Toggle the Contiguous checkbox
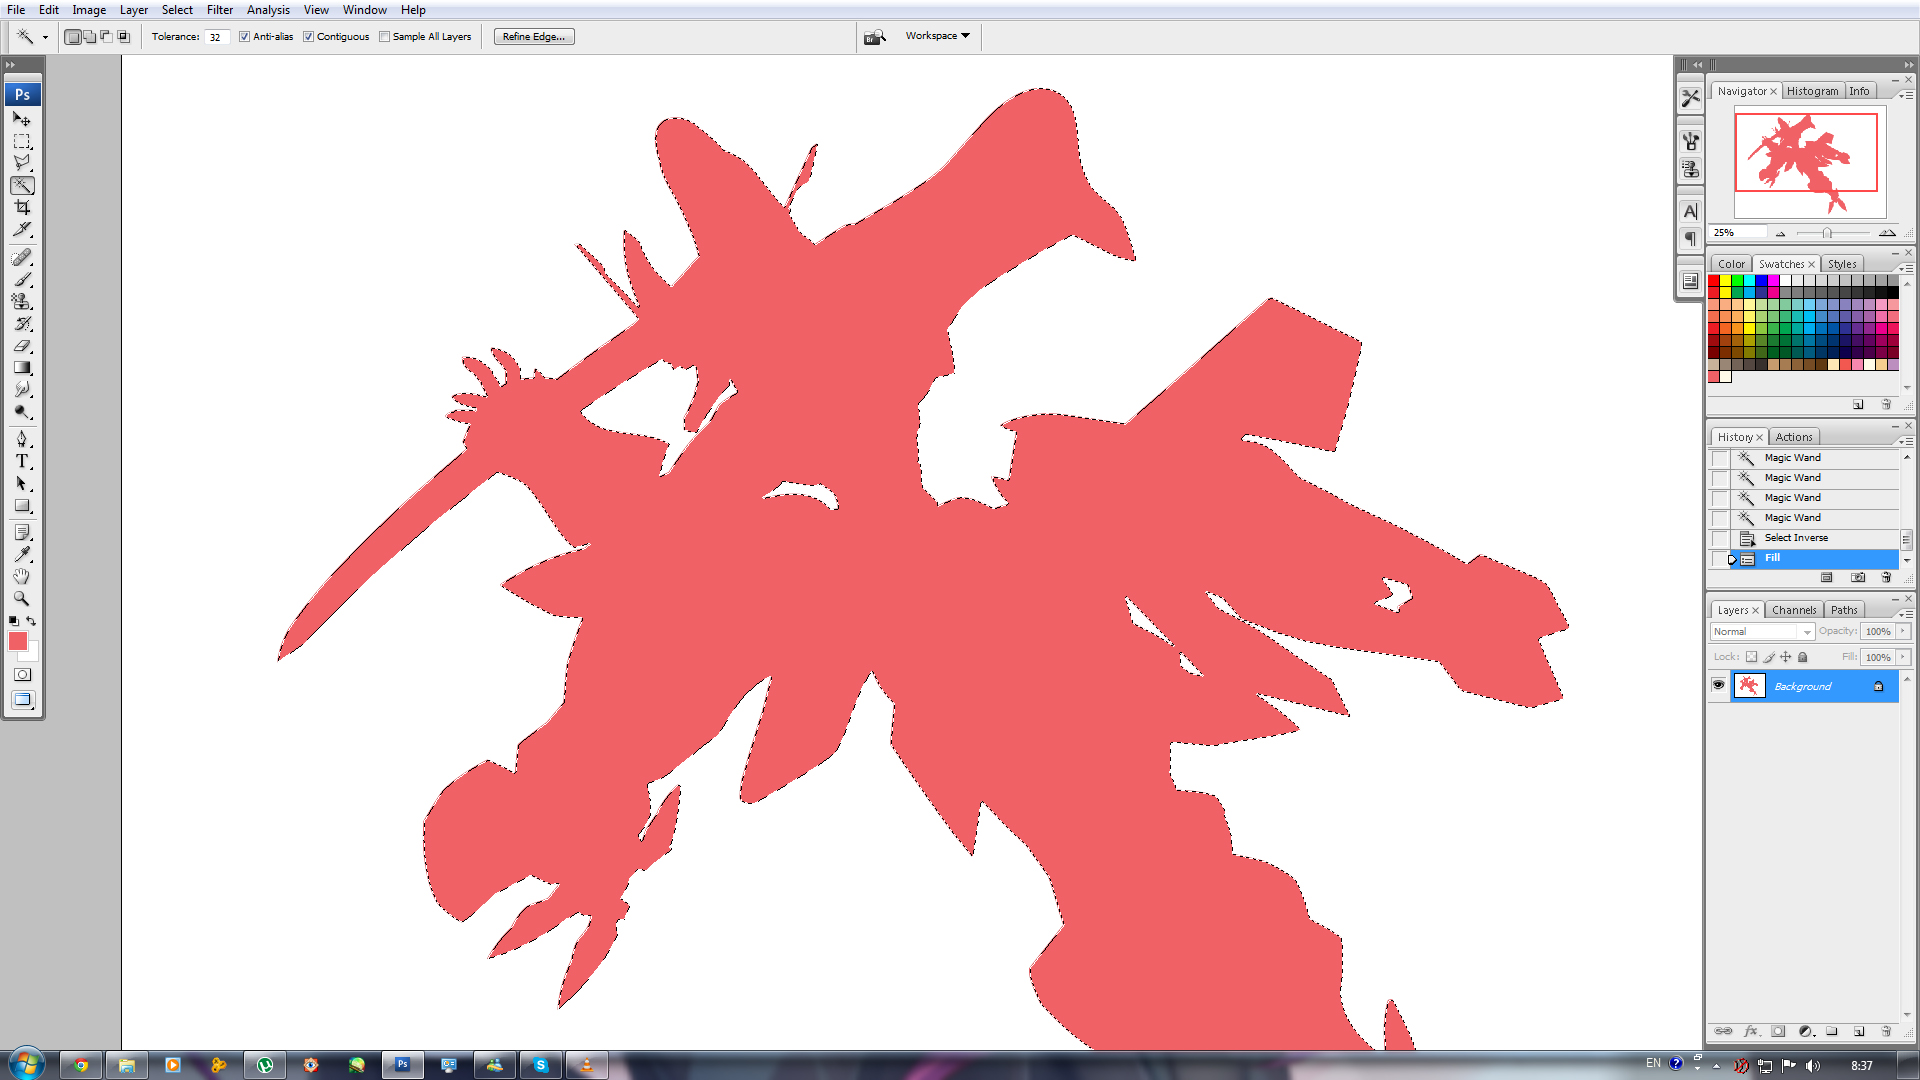 308,37
